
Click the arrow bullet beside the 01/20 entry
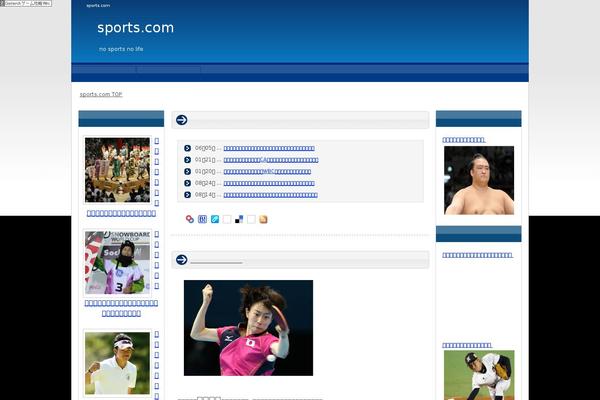[188, 171]
